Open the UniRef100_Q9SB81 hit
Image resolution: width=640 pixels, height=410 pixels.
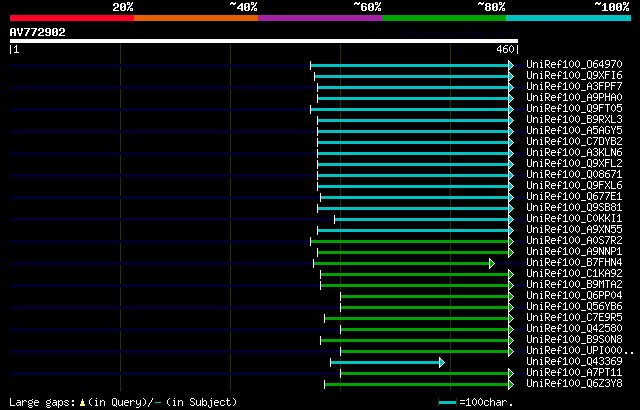click(x=574, y=208)
